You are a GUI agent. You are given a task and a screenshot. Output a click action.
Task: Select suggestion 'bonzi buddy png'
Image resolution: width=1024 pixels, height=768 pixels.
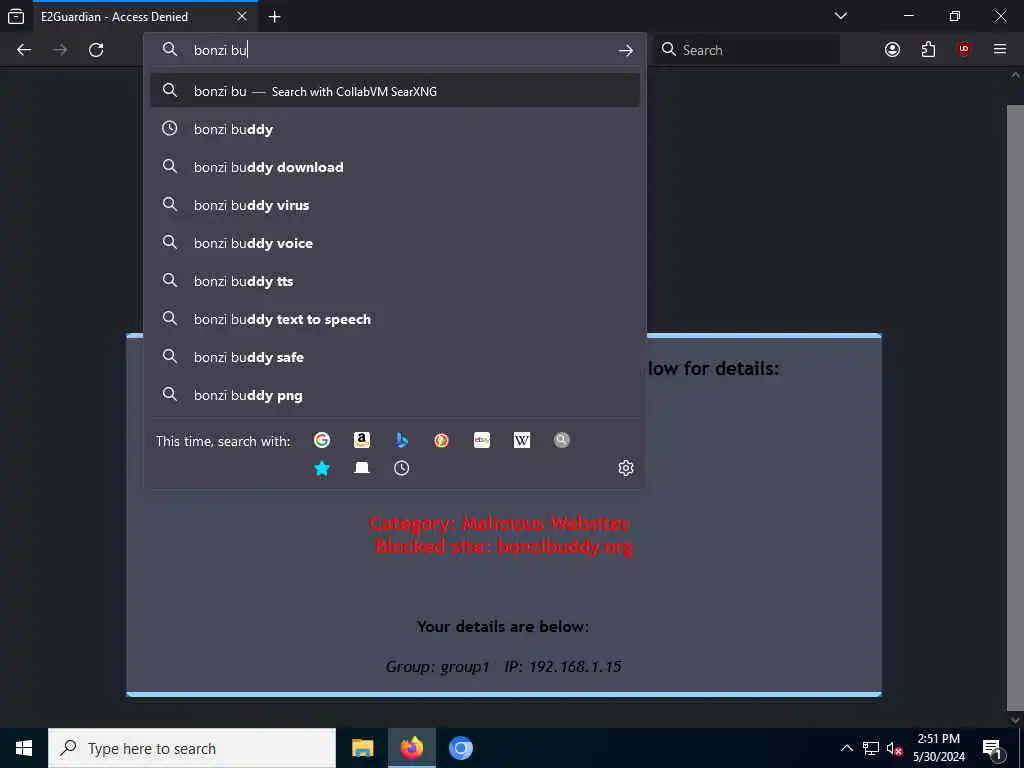click(394, 395)
